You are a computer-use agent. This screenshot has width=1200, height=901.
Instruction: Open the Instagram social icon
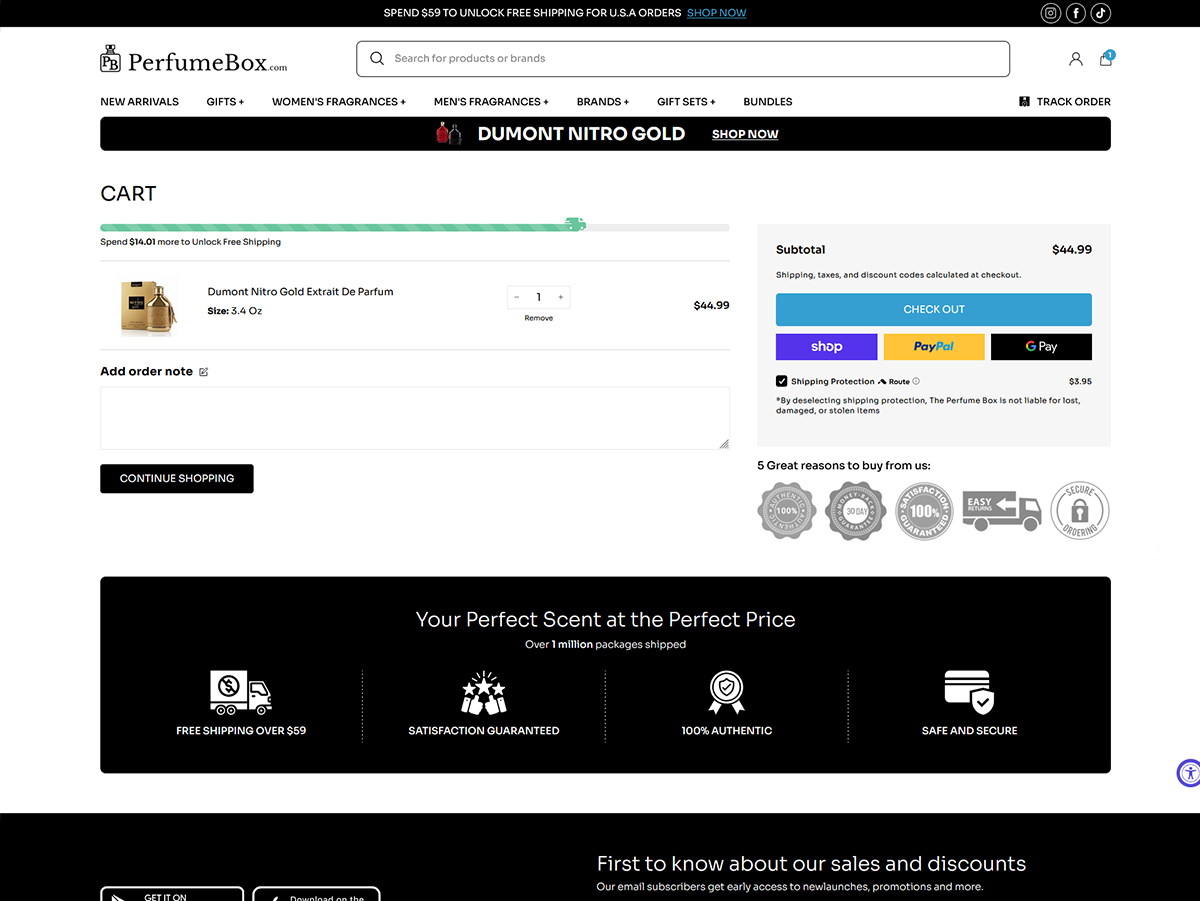(1051, 13)
